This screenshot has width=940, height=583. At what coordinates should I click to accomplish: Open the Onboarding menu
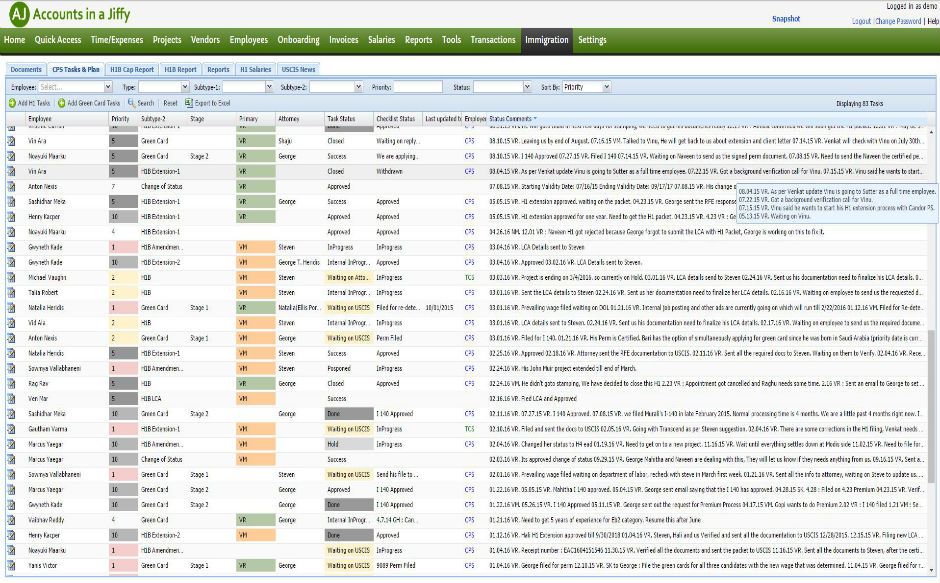[x=299, y=40]
